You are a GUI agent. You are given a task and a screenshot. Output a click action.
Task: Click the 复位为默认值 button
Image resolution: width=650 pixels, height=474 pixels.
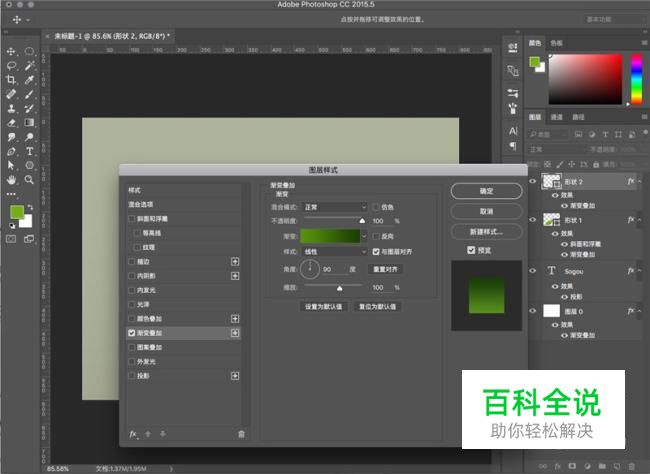(x=377, y=307)
